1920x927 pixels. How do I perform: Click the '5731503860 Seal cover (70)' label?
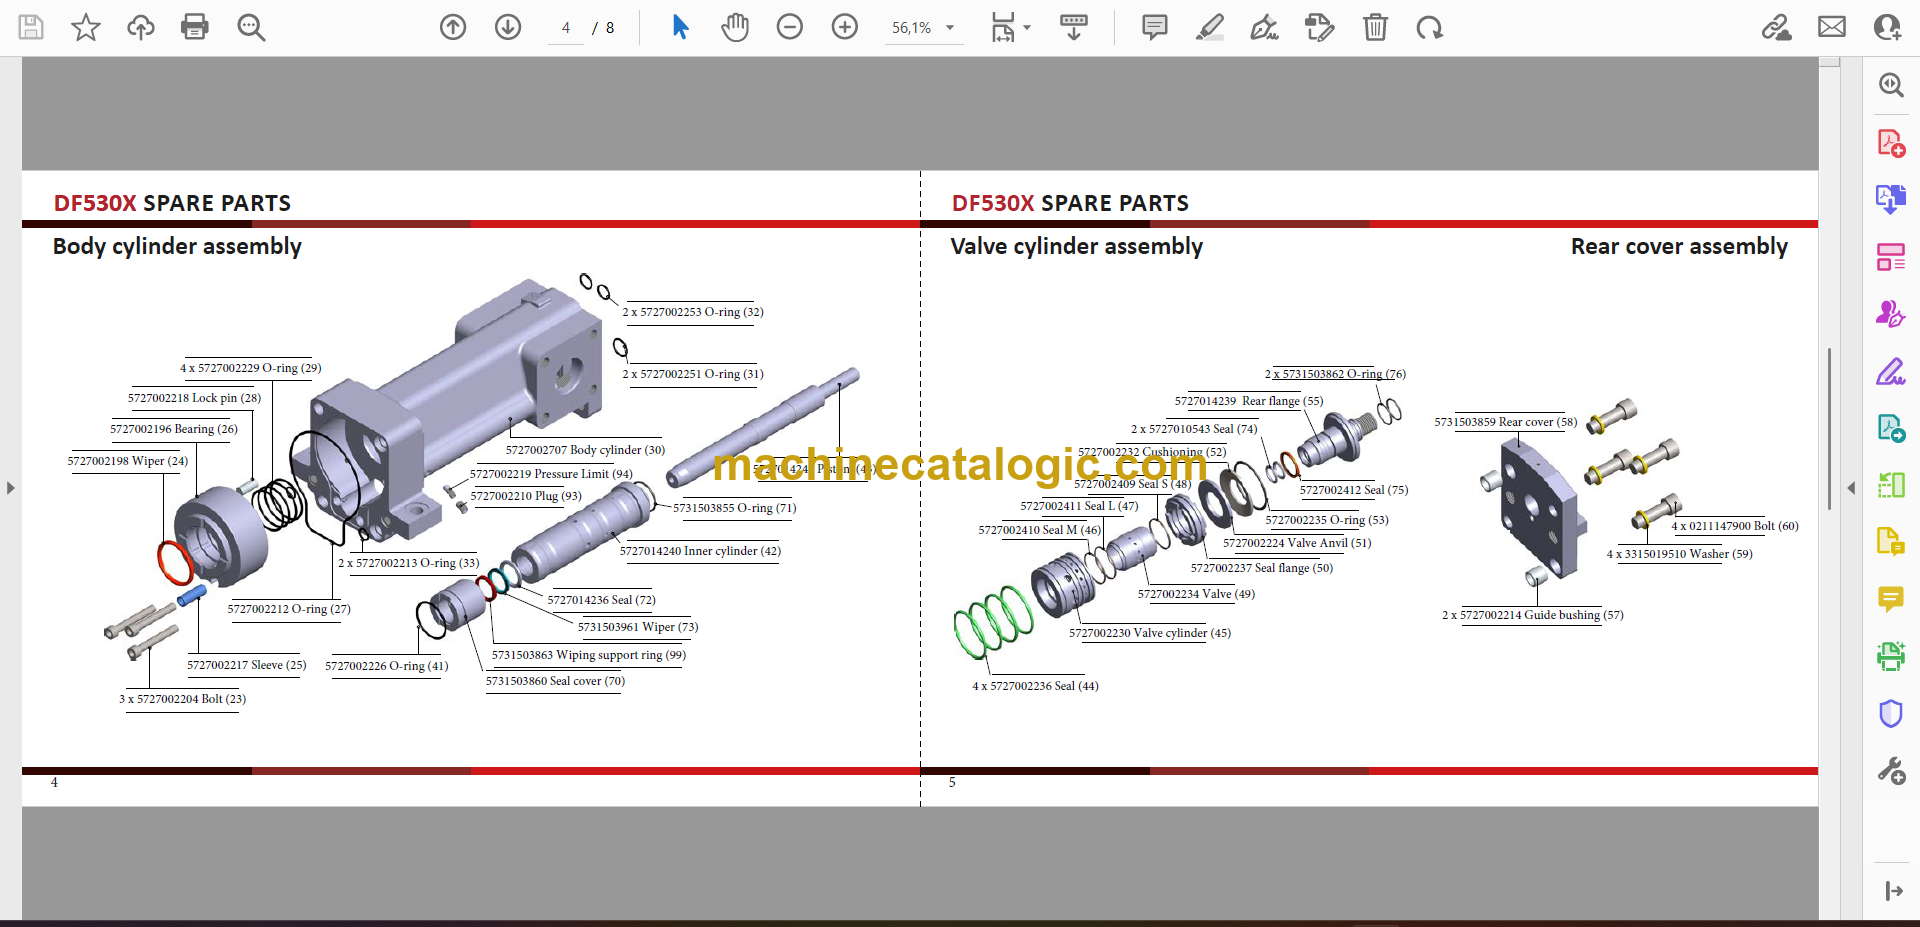click(x=555, y=681)
